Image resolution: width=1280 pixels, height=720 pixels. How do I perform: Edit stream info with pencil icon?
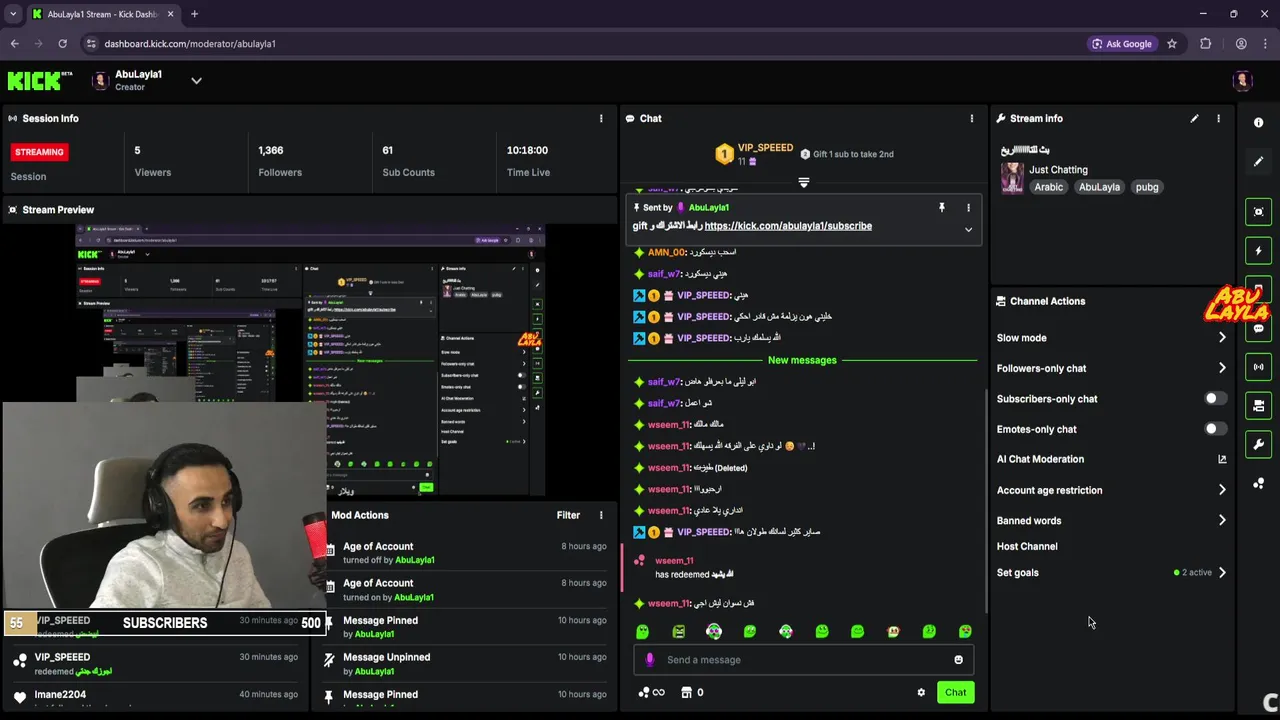[1194, 118]
